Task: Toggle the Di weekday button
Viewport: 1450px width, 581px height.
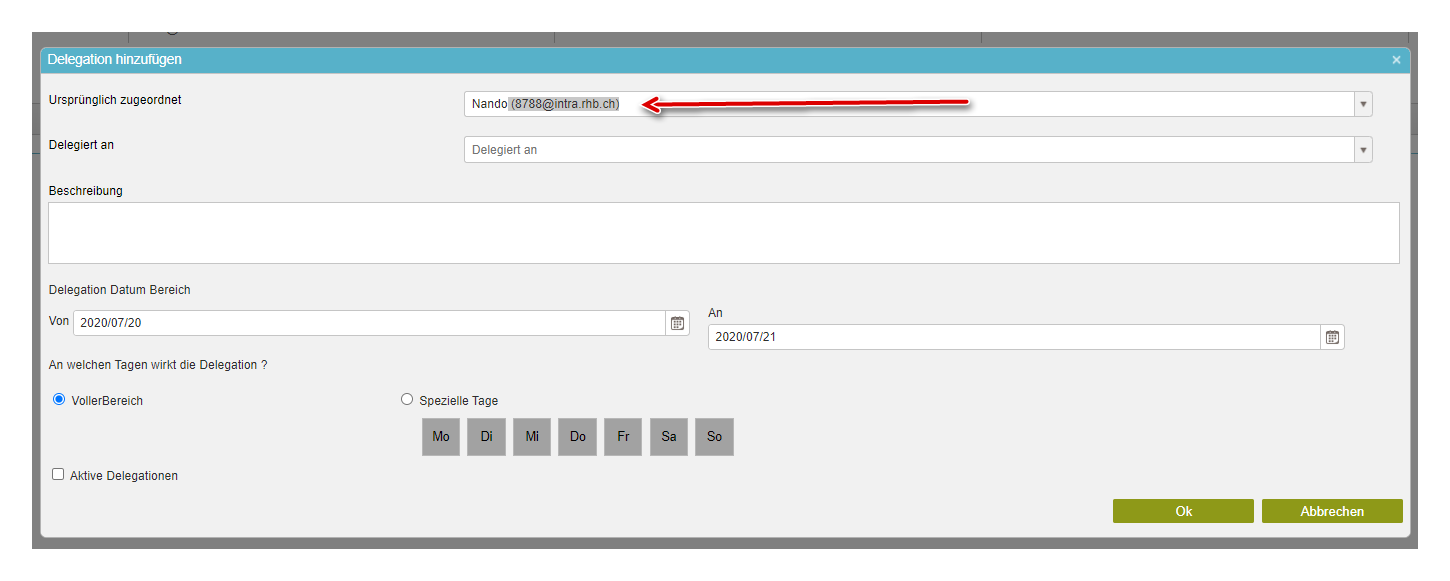Action: pyautogui.click(x=486, y=437)
